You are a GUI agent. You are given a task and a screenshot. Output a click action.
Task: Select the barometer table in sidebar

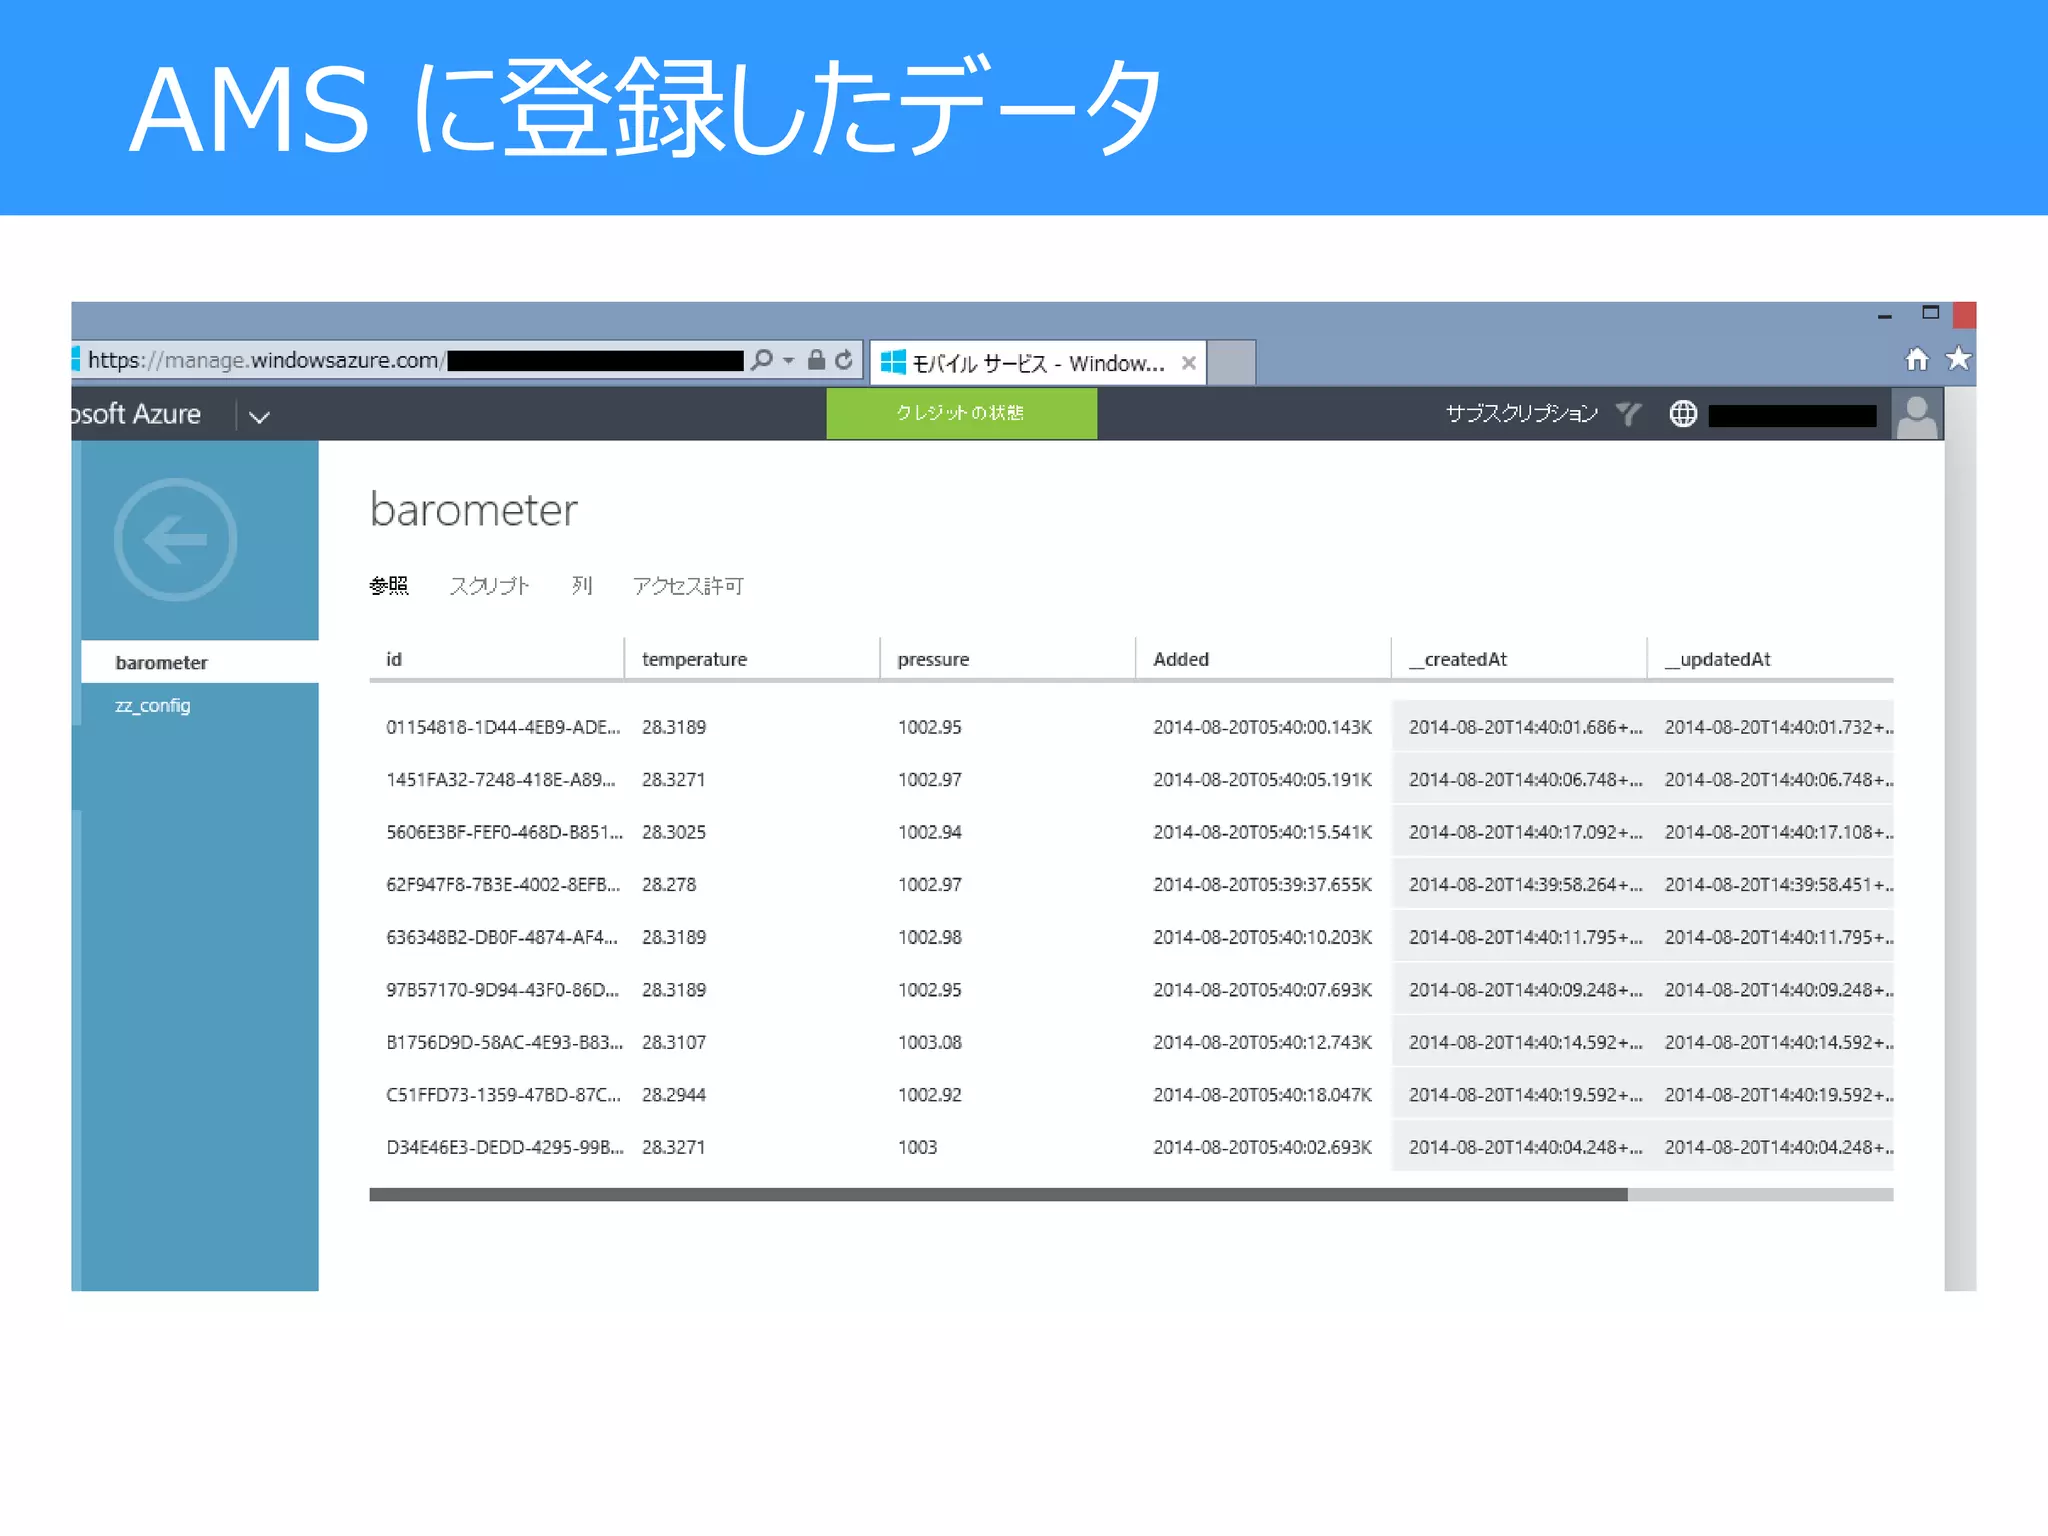[x=199, y=662]
